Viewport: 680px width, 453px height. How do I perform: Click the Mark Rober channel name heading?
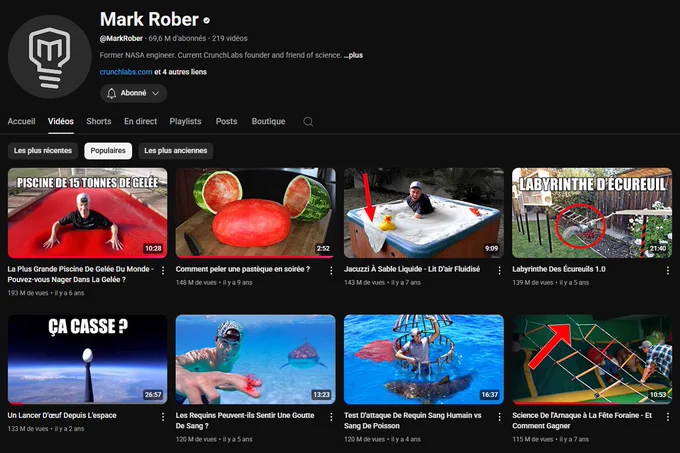tap(149, 20)
